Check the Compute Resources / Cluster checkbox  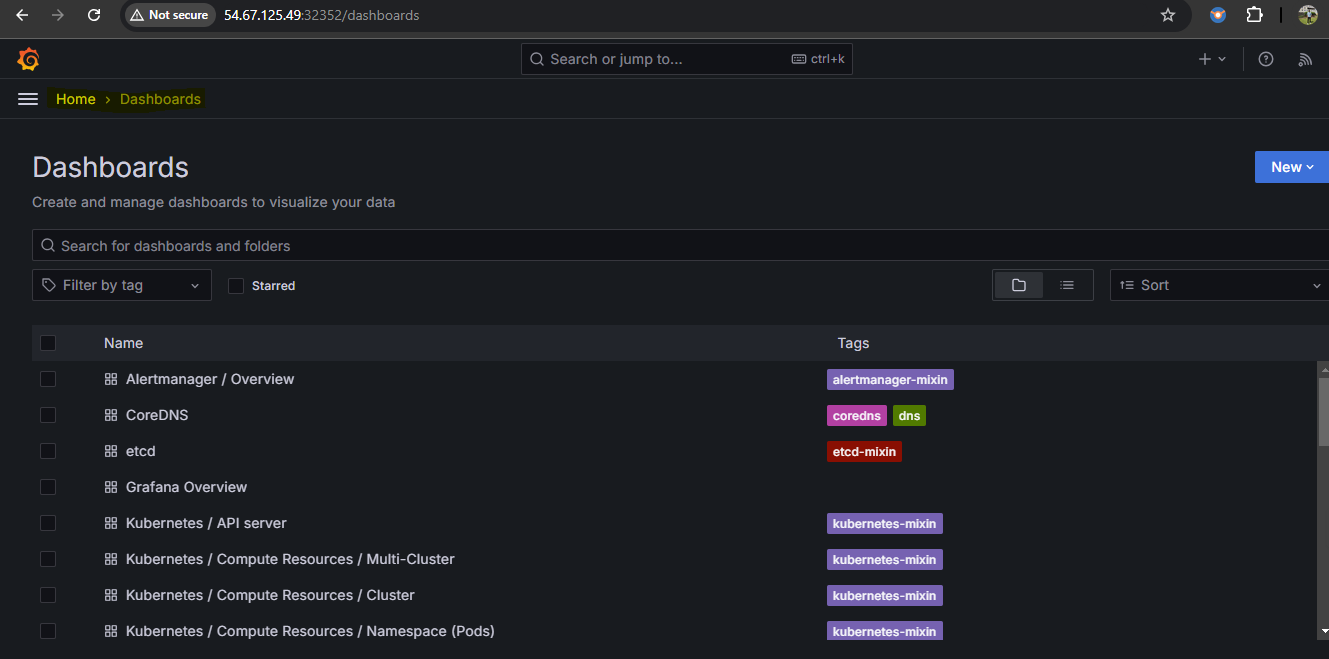(x=48, y=595)
